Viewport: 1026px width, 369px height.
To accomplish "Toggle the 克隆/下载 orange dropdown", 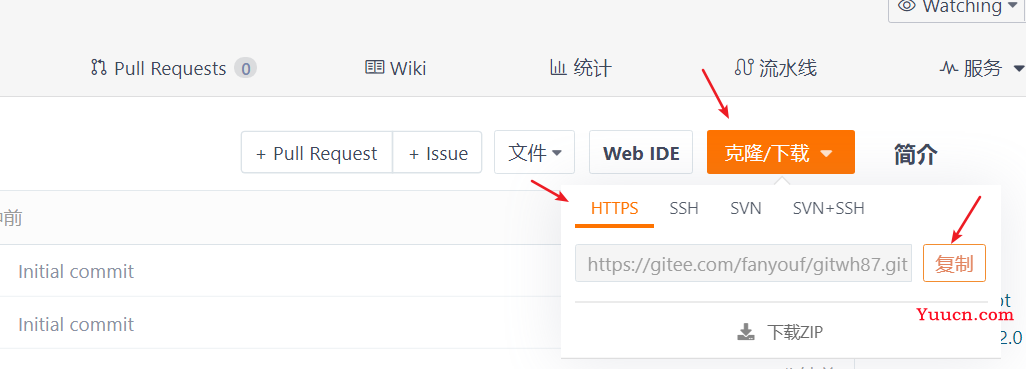I will pos(781,152).
